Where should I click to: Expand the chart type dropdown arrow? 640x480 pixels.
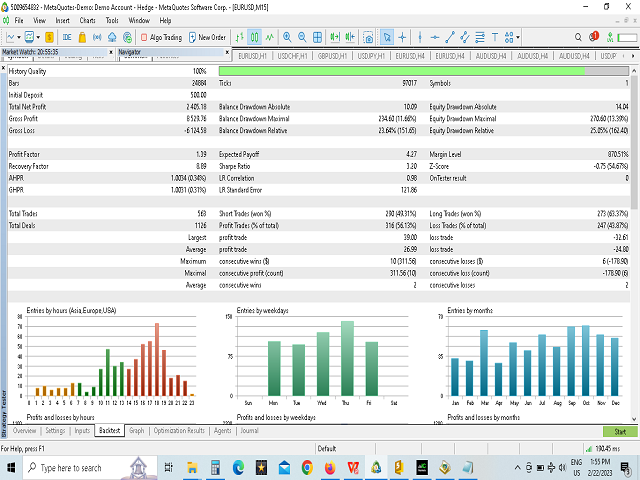pyautogui.click(x=19, y=38)
